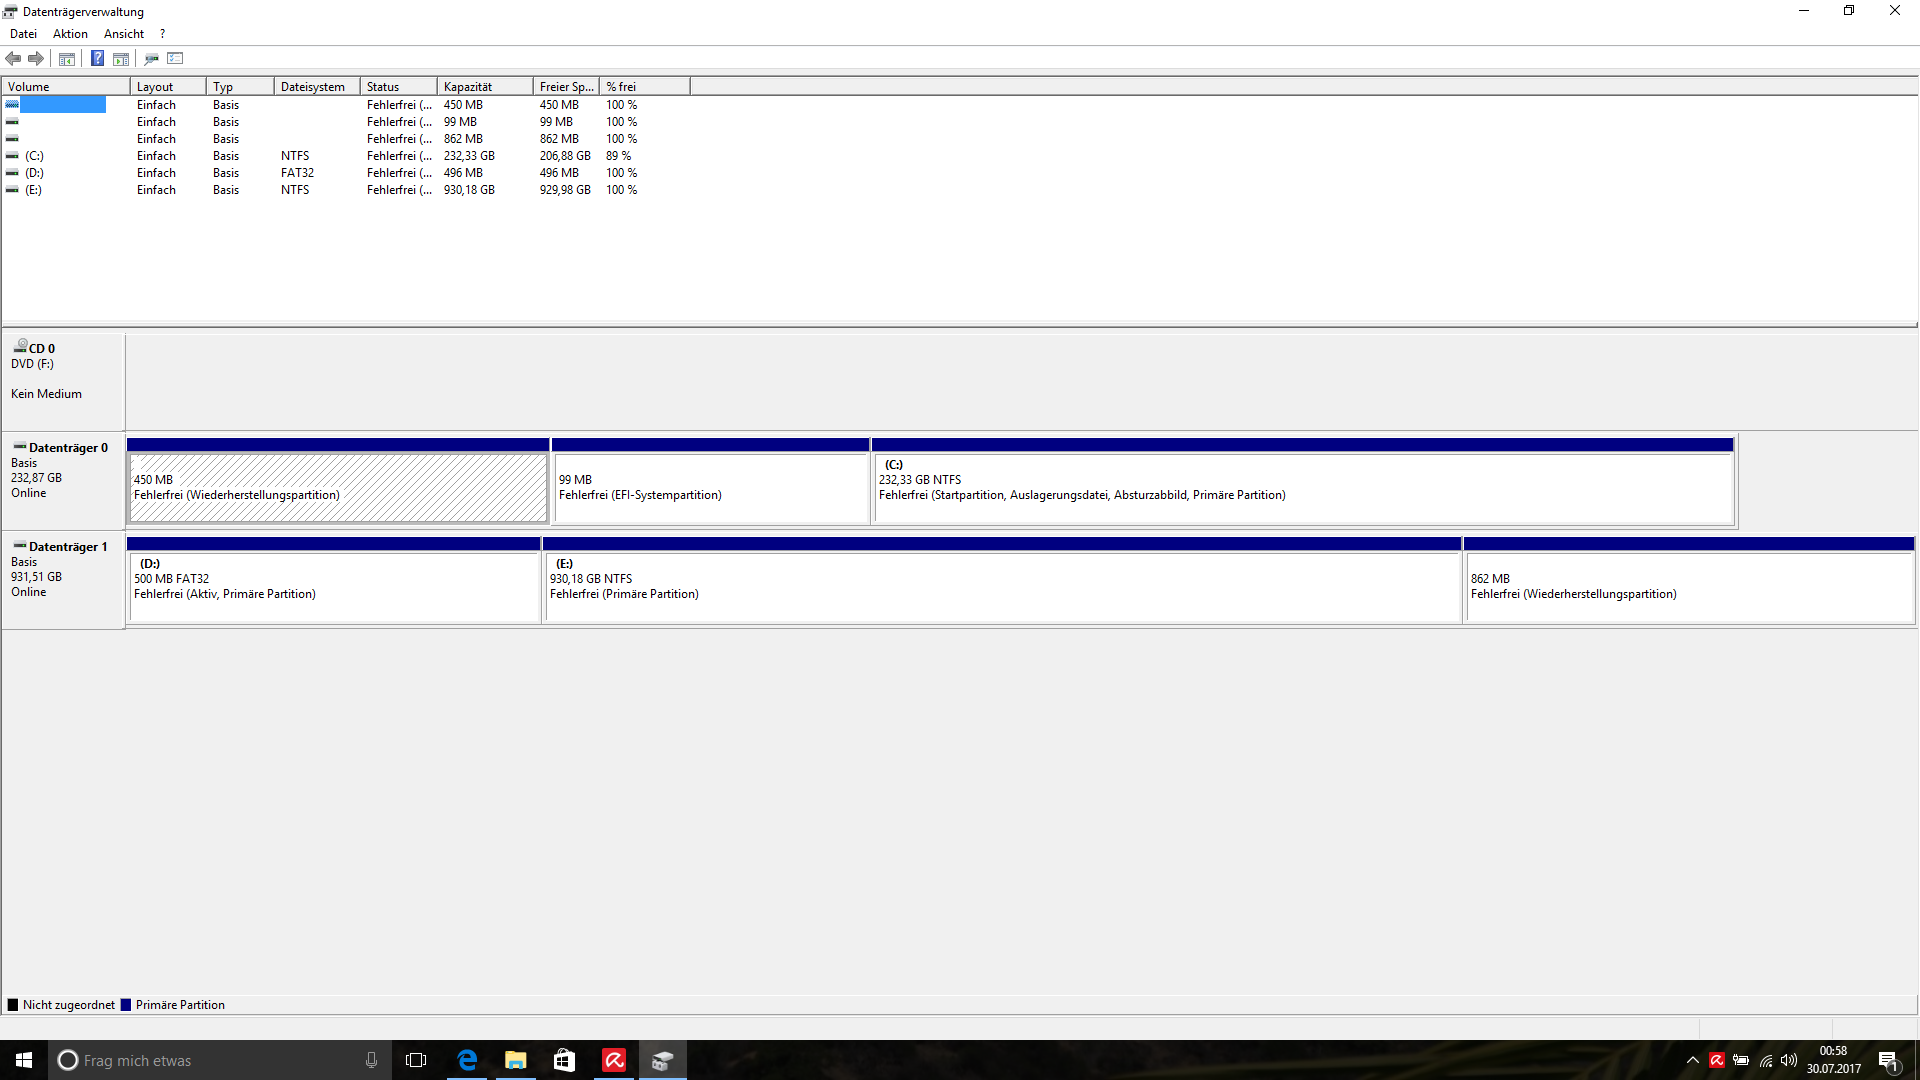Click the Back arrow toolbar icon
1920x1080 pixels.
coord(13,58)
